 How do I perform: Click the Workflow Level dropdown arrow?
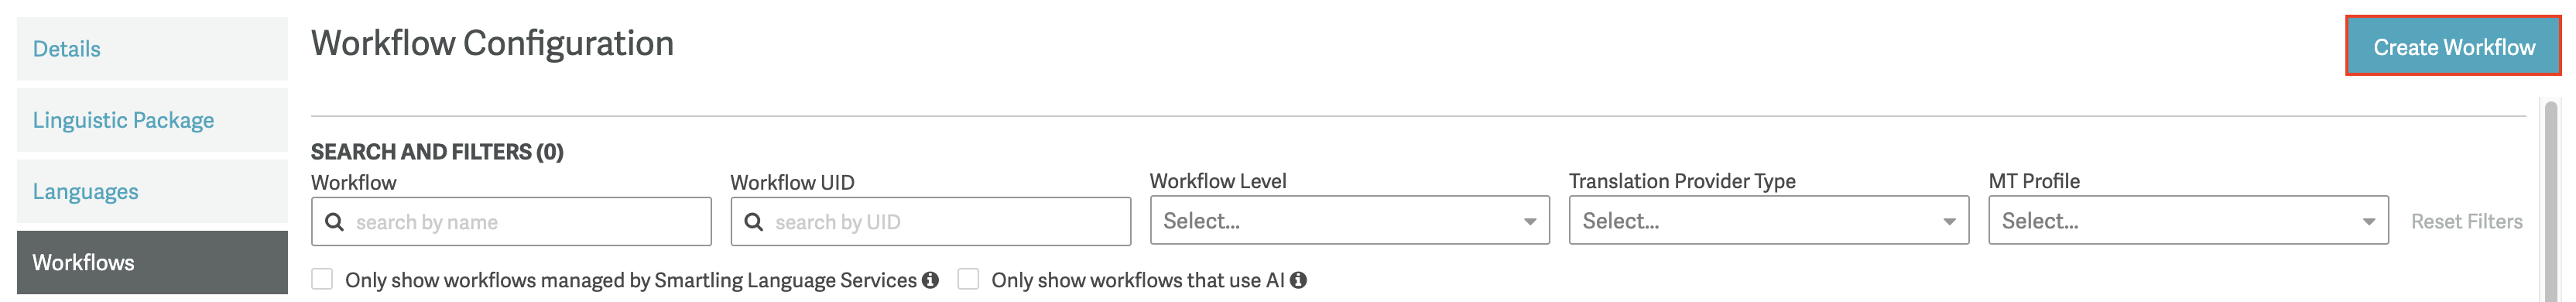1530,222
